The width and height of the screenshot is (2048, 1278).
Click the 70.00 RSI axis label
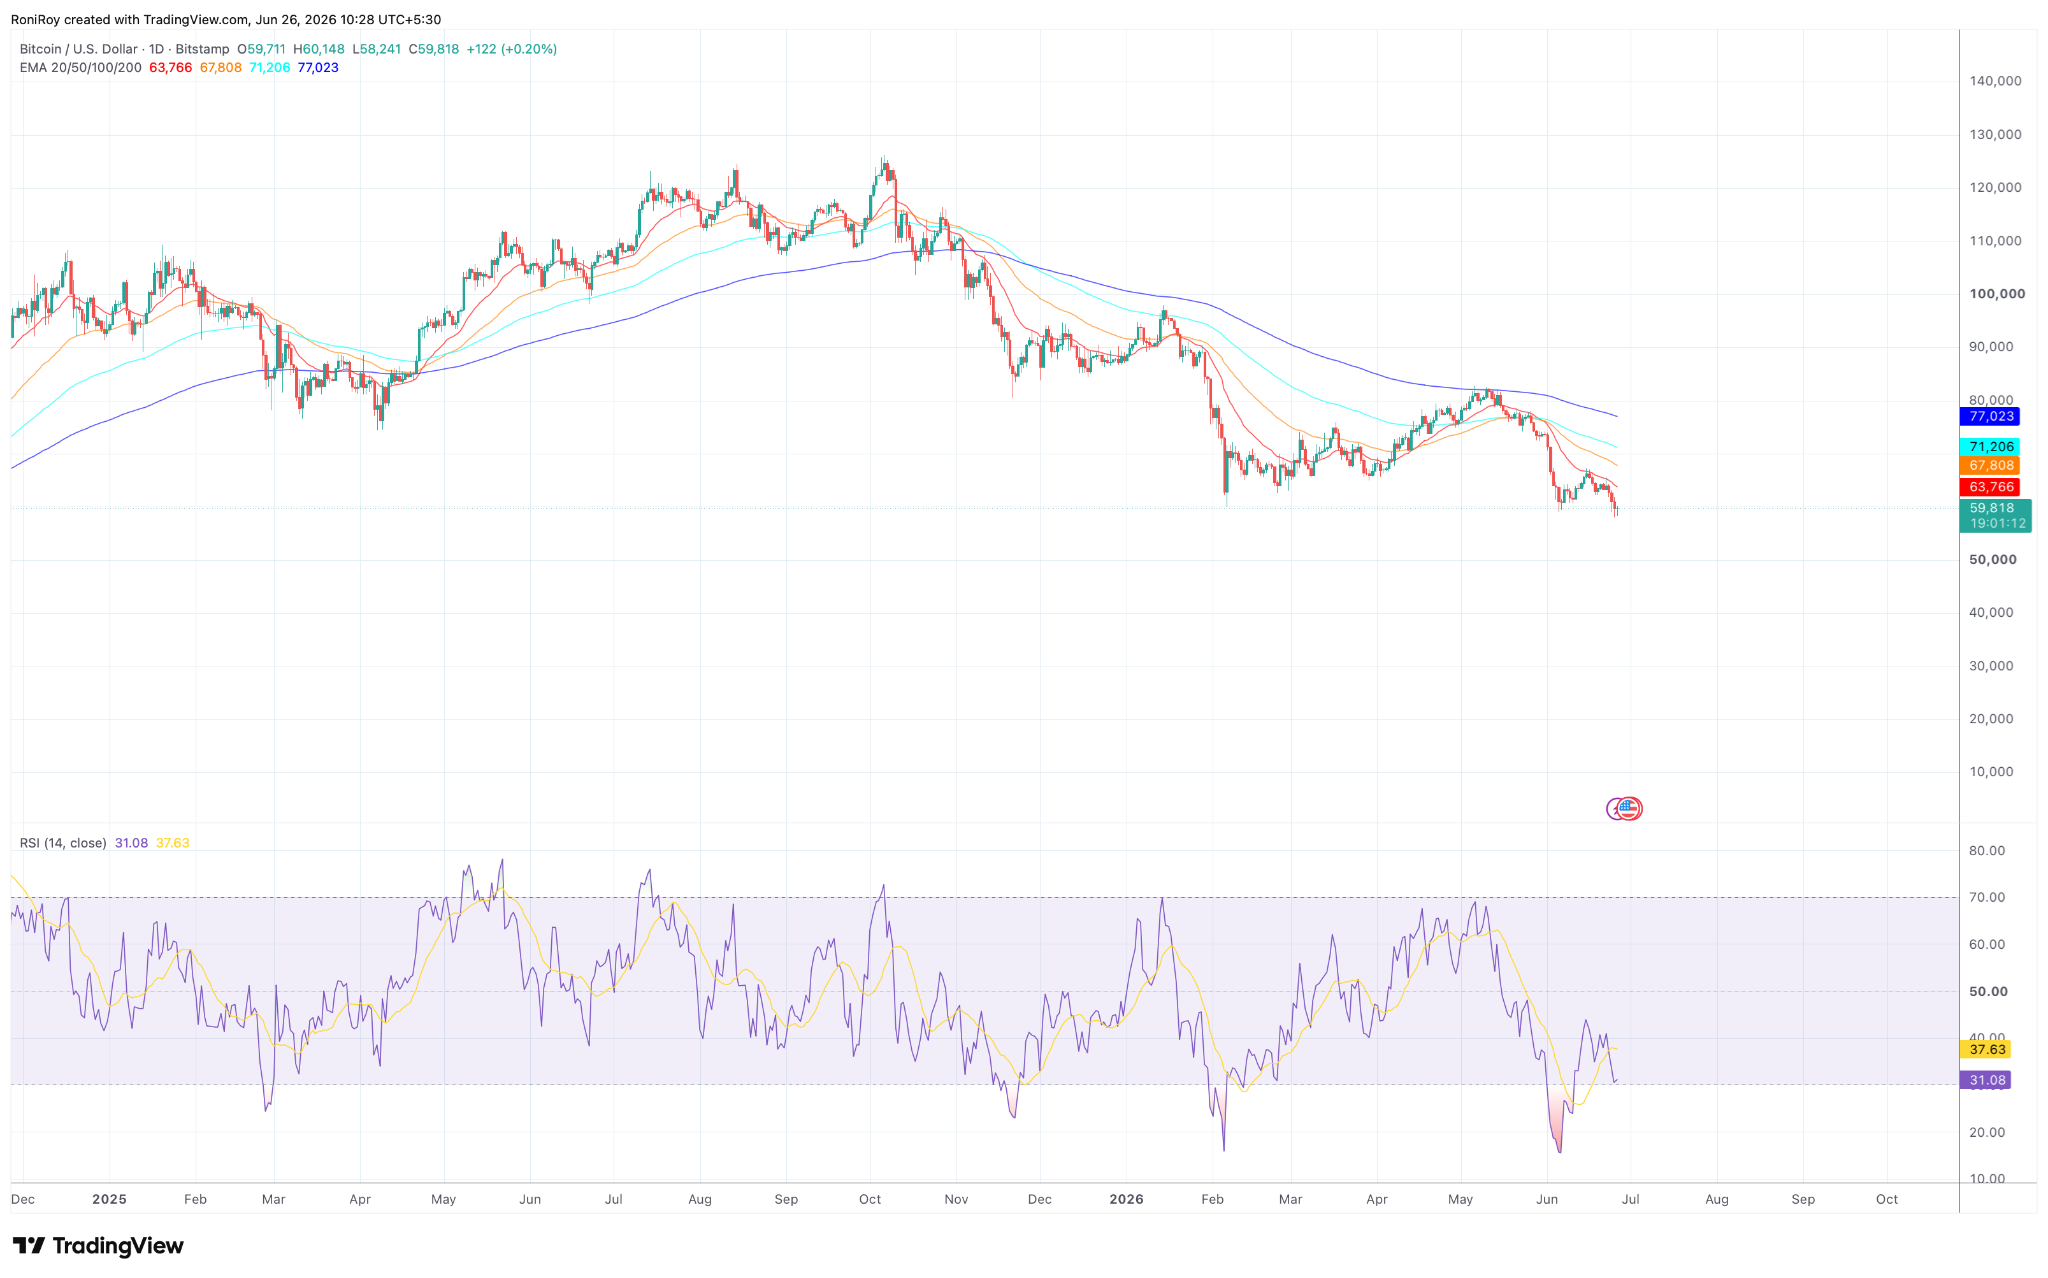[x=1987, y=897]
